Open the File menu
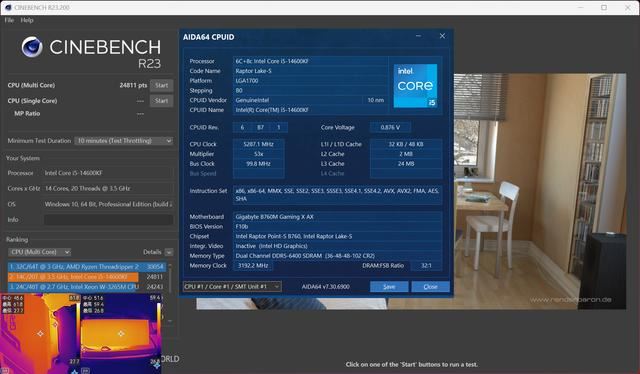The width and height of the screenshot is (640, 374). [x=9, y=20]
